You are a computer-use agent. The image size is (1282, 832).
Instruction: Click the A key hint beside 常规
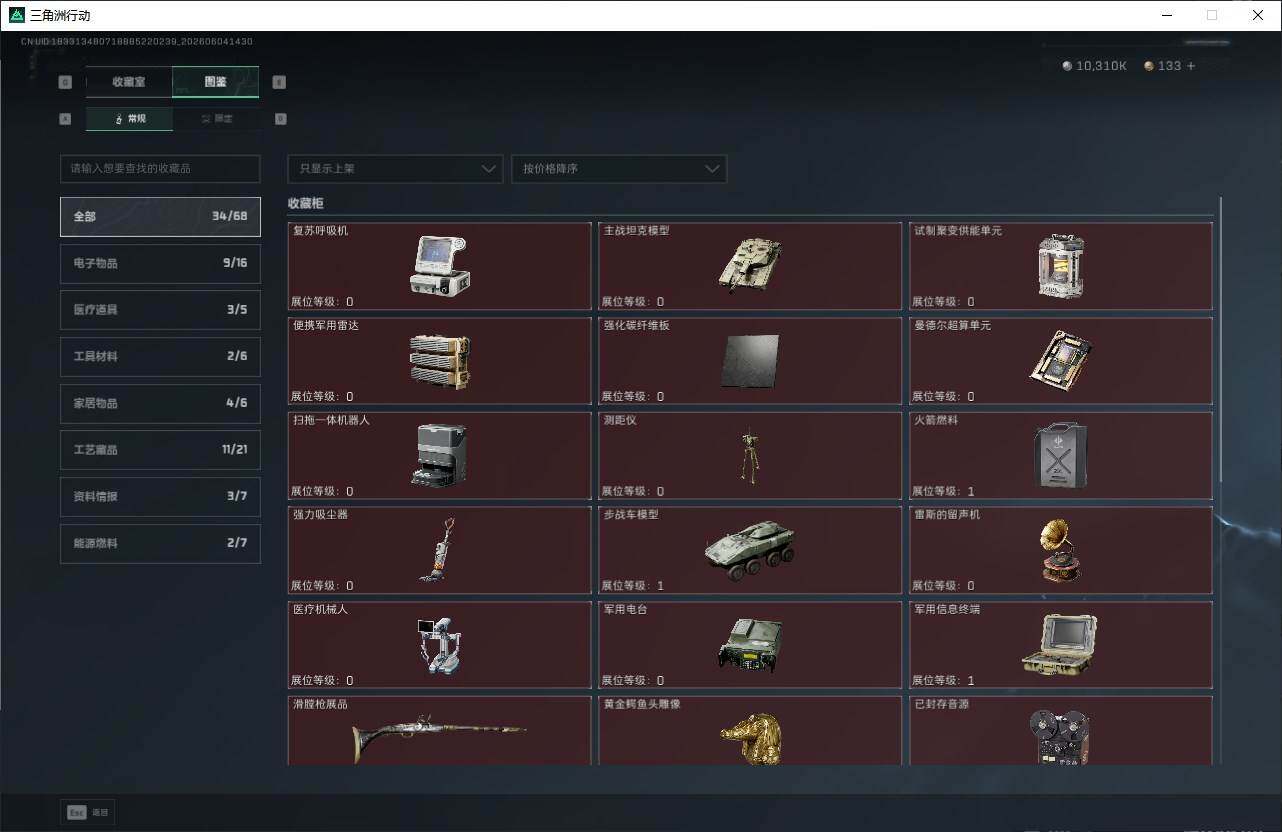coord(66,118)
